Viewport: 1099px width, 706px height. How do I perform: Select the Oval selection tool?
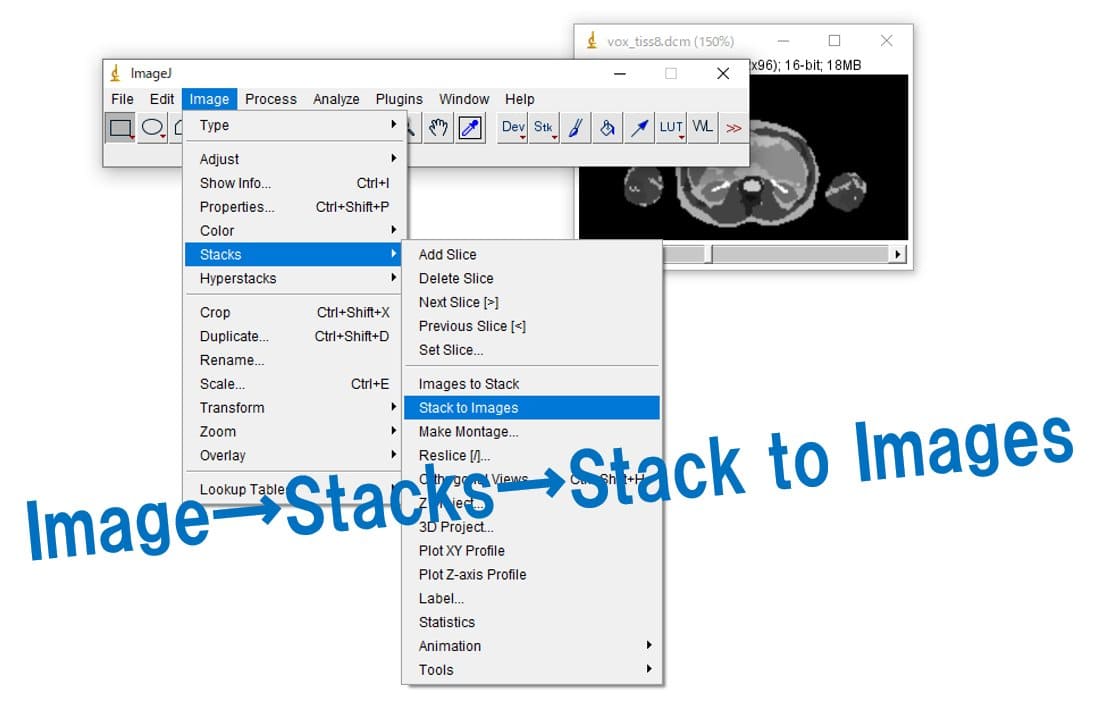tap(153, 128)
